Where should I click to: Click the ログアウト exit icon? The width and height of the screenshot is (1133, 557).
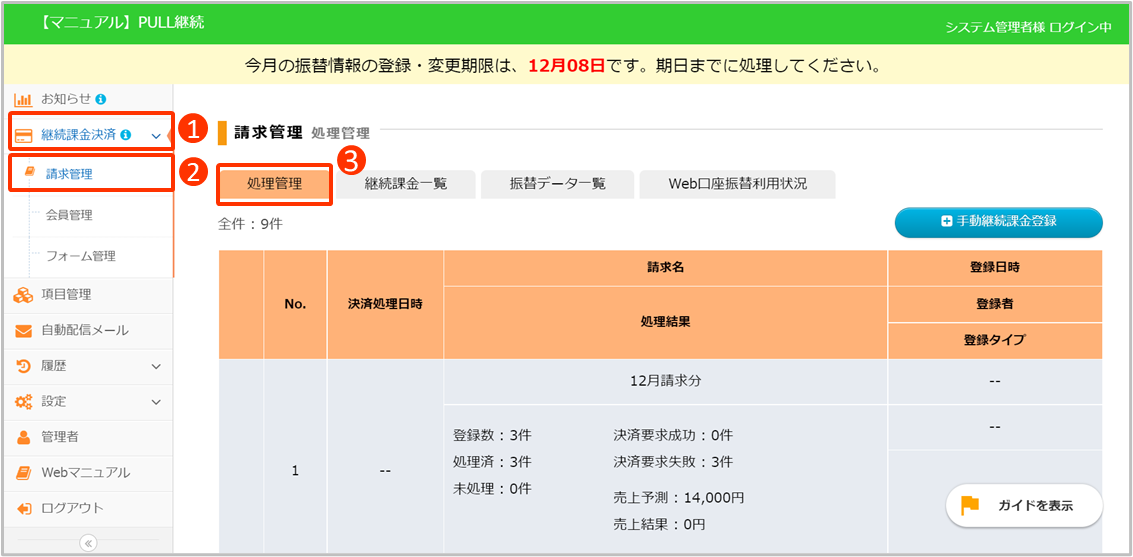tap(23, 508)
